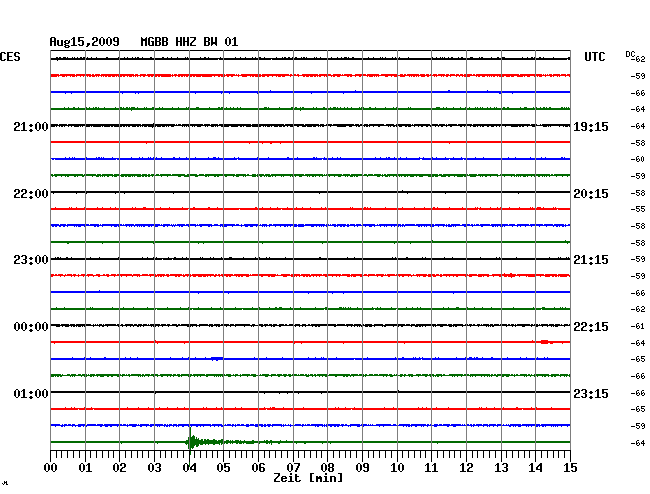Viewport: 650px width, 494px height.
Task: Click the blue burst near minute 05 below 00:00
Action: pyautogui.click(x=217, y=358)
